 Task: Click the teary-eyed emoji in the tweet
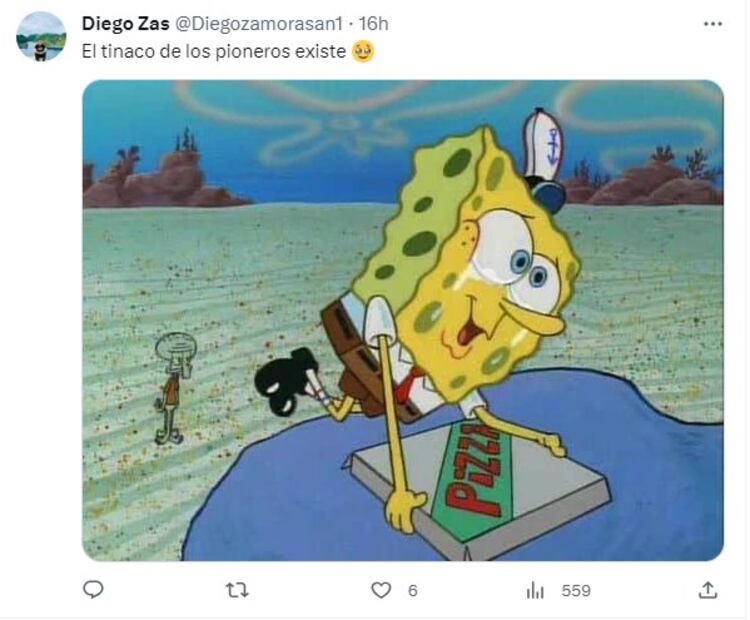(x=363, y=52)
